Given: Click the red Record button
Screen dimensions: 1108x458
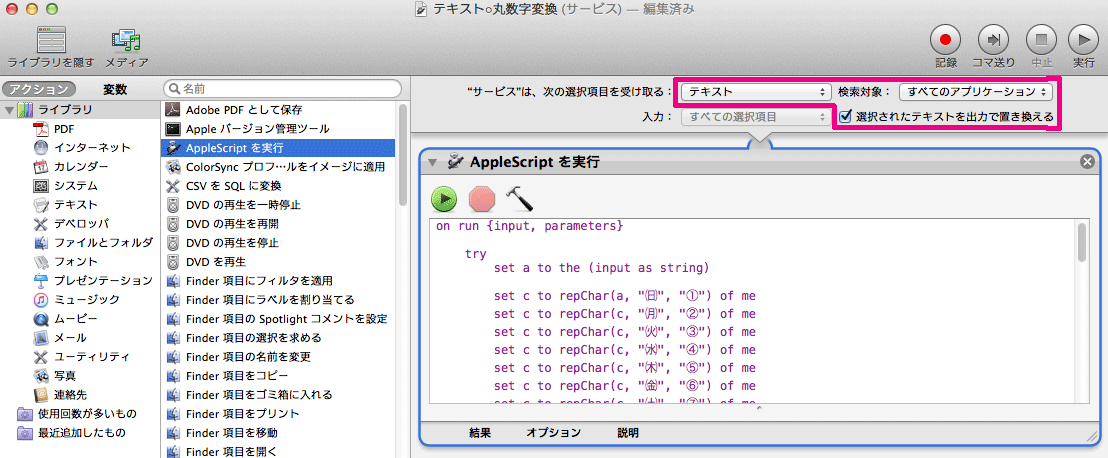Looking at the screenshot, I should click(x=946, y=39).
